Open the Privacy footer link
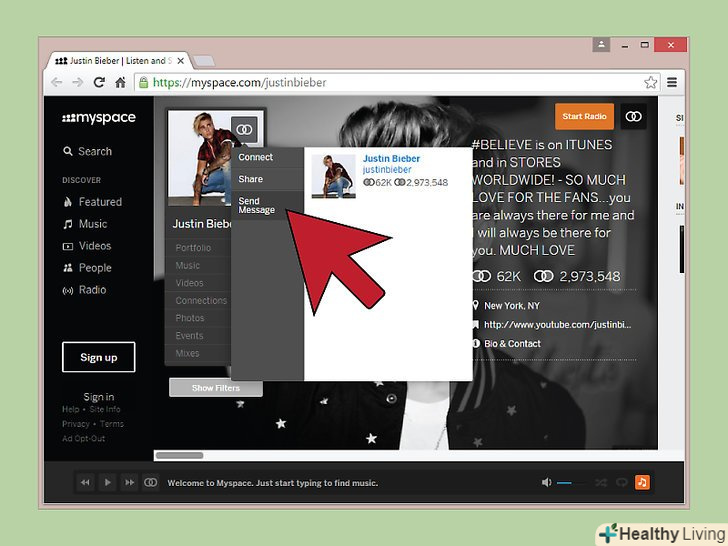728x546 pixels. [x=76, y=424]
